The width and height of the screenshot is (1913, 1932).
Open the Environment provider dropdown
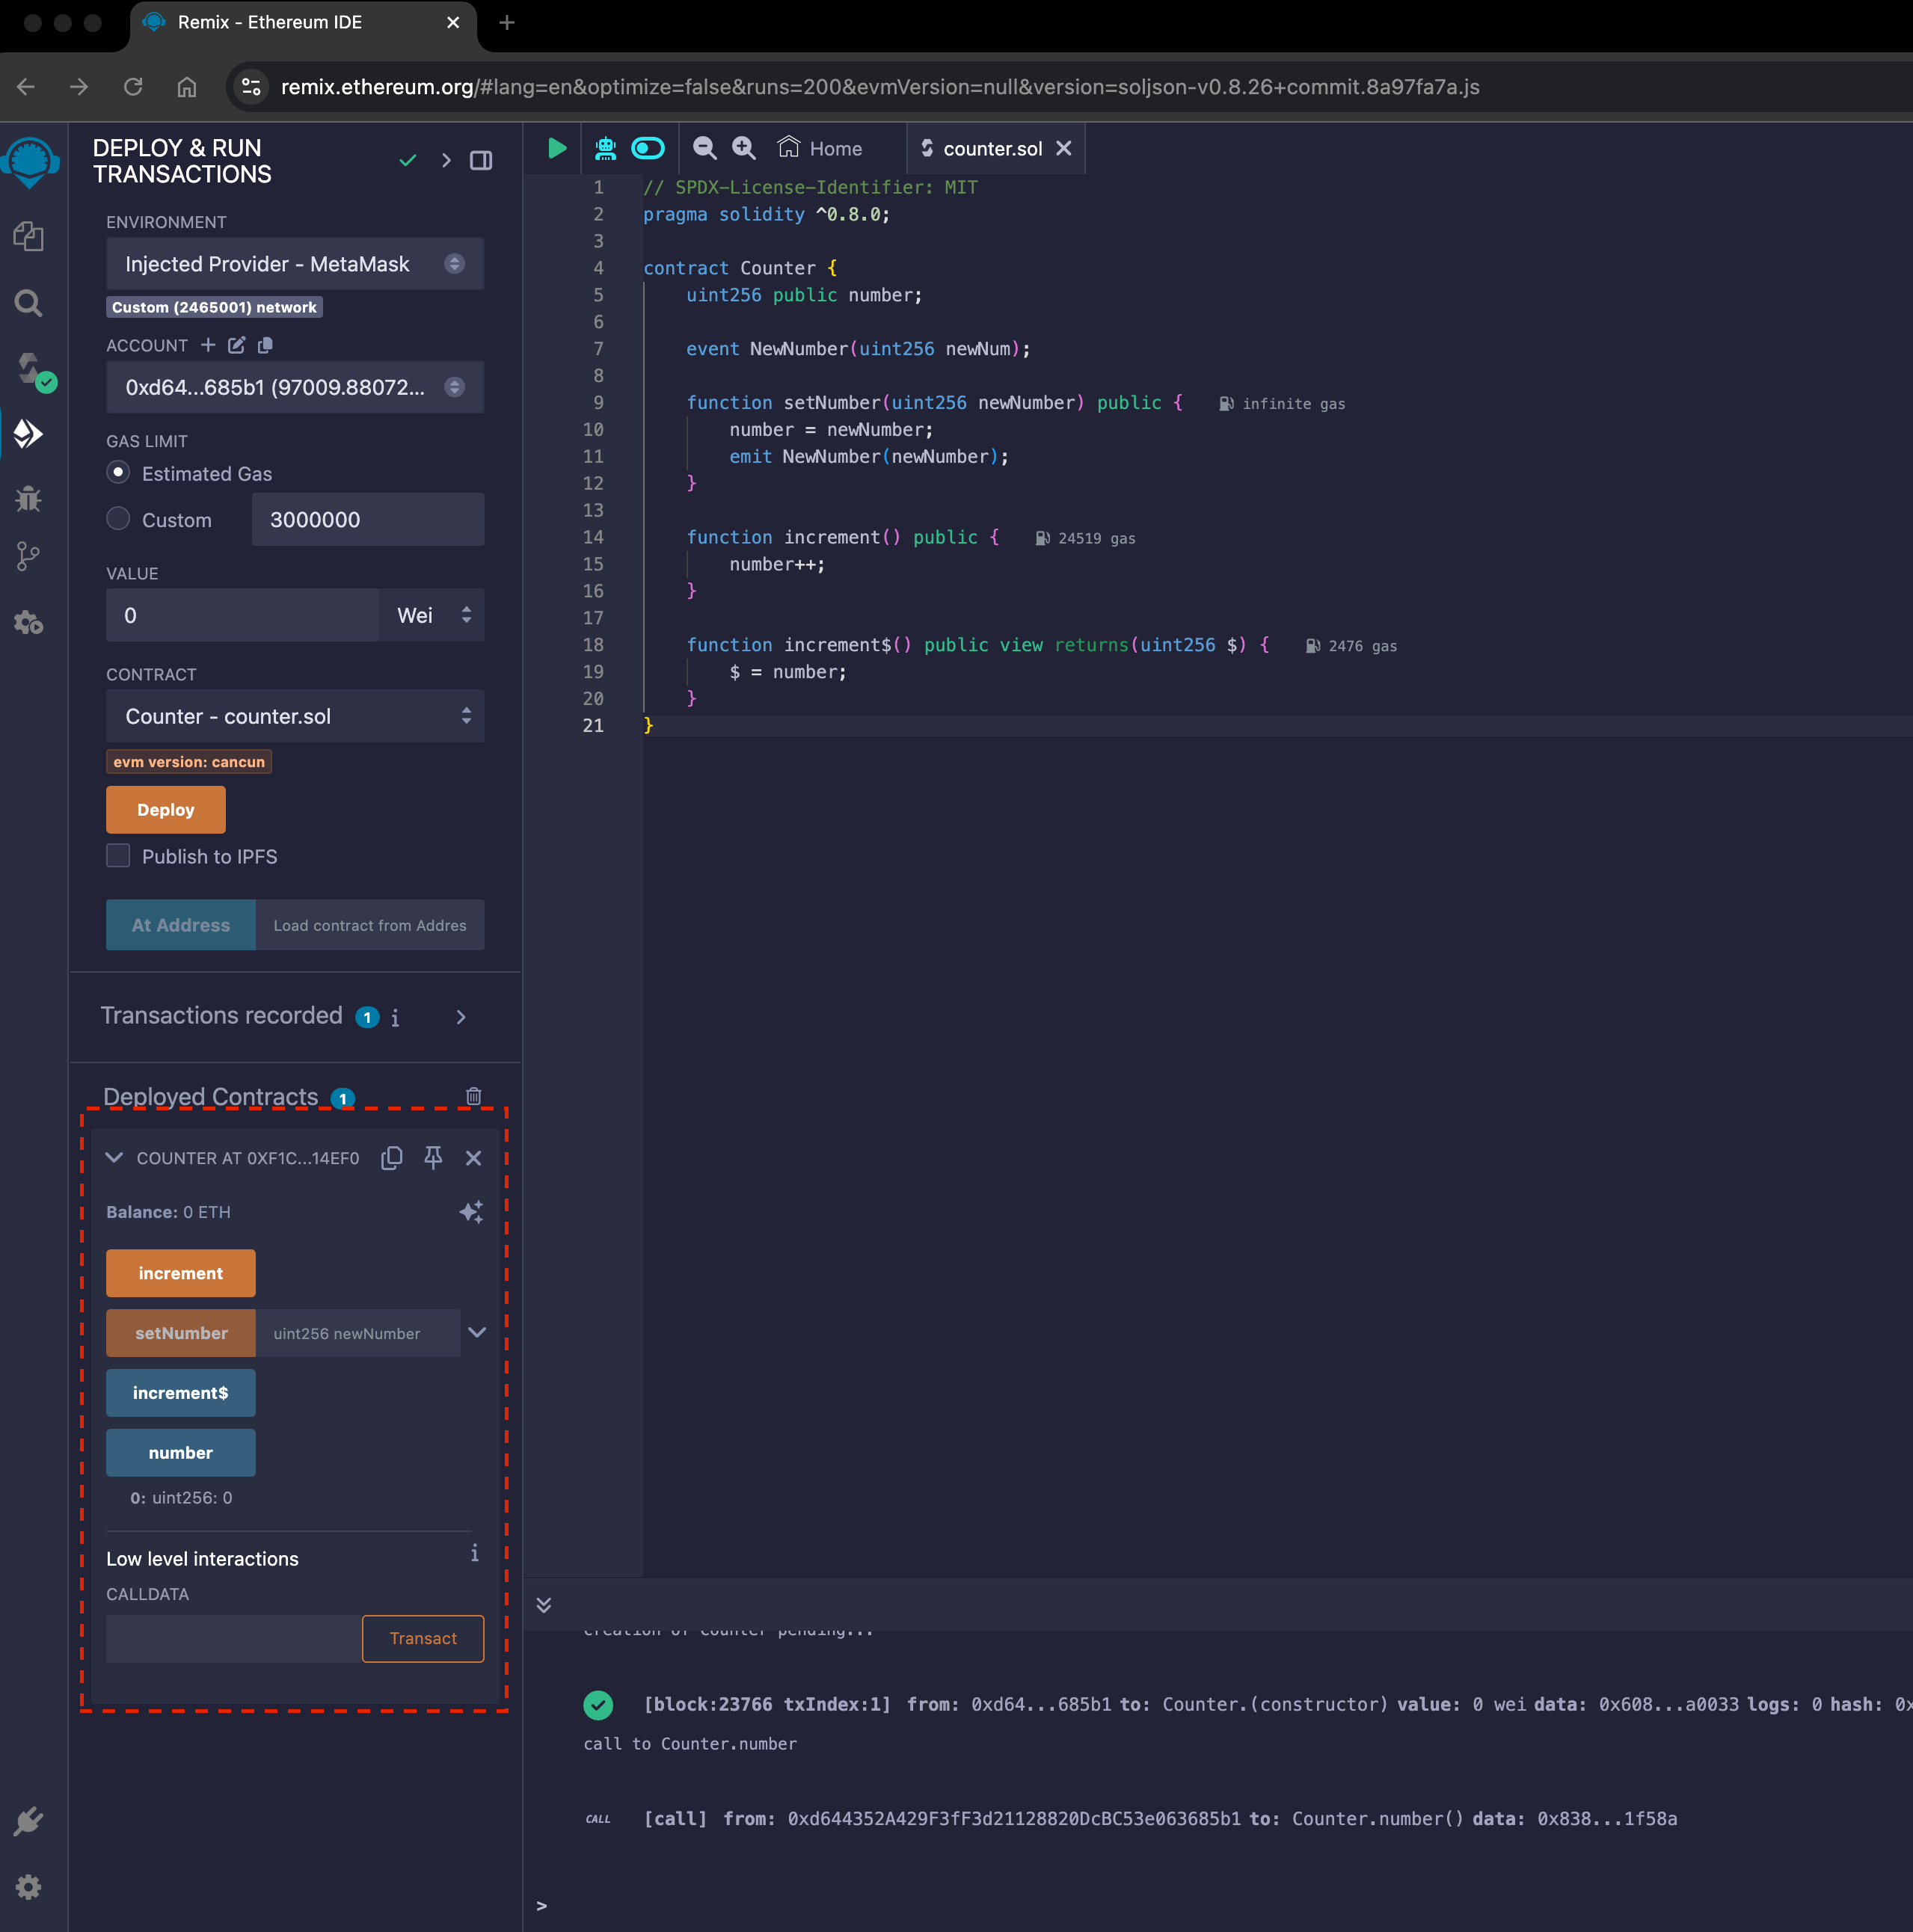tap(295, 264)
